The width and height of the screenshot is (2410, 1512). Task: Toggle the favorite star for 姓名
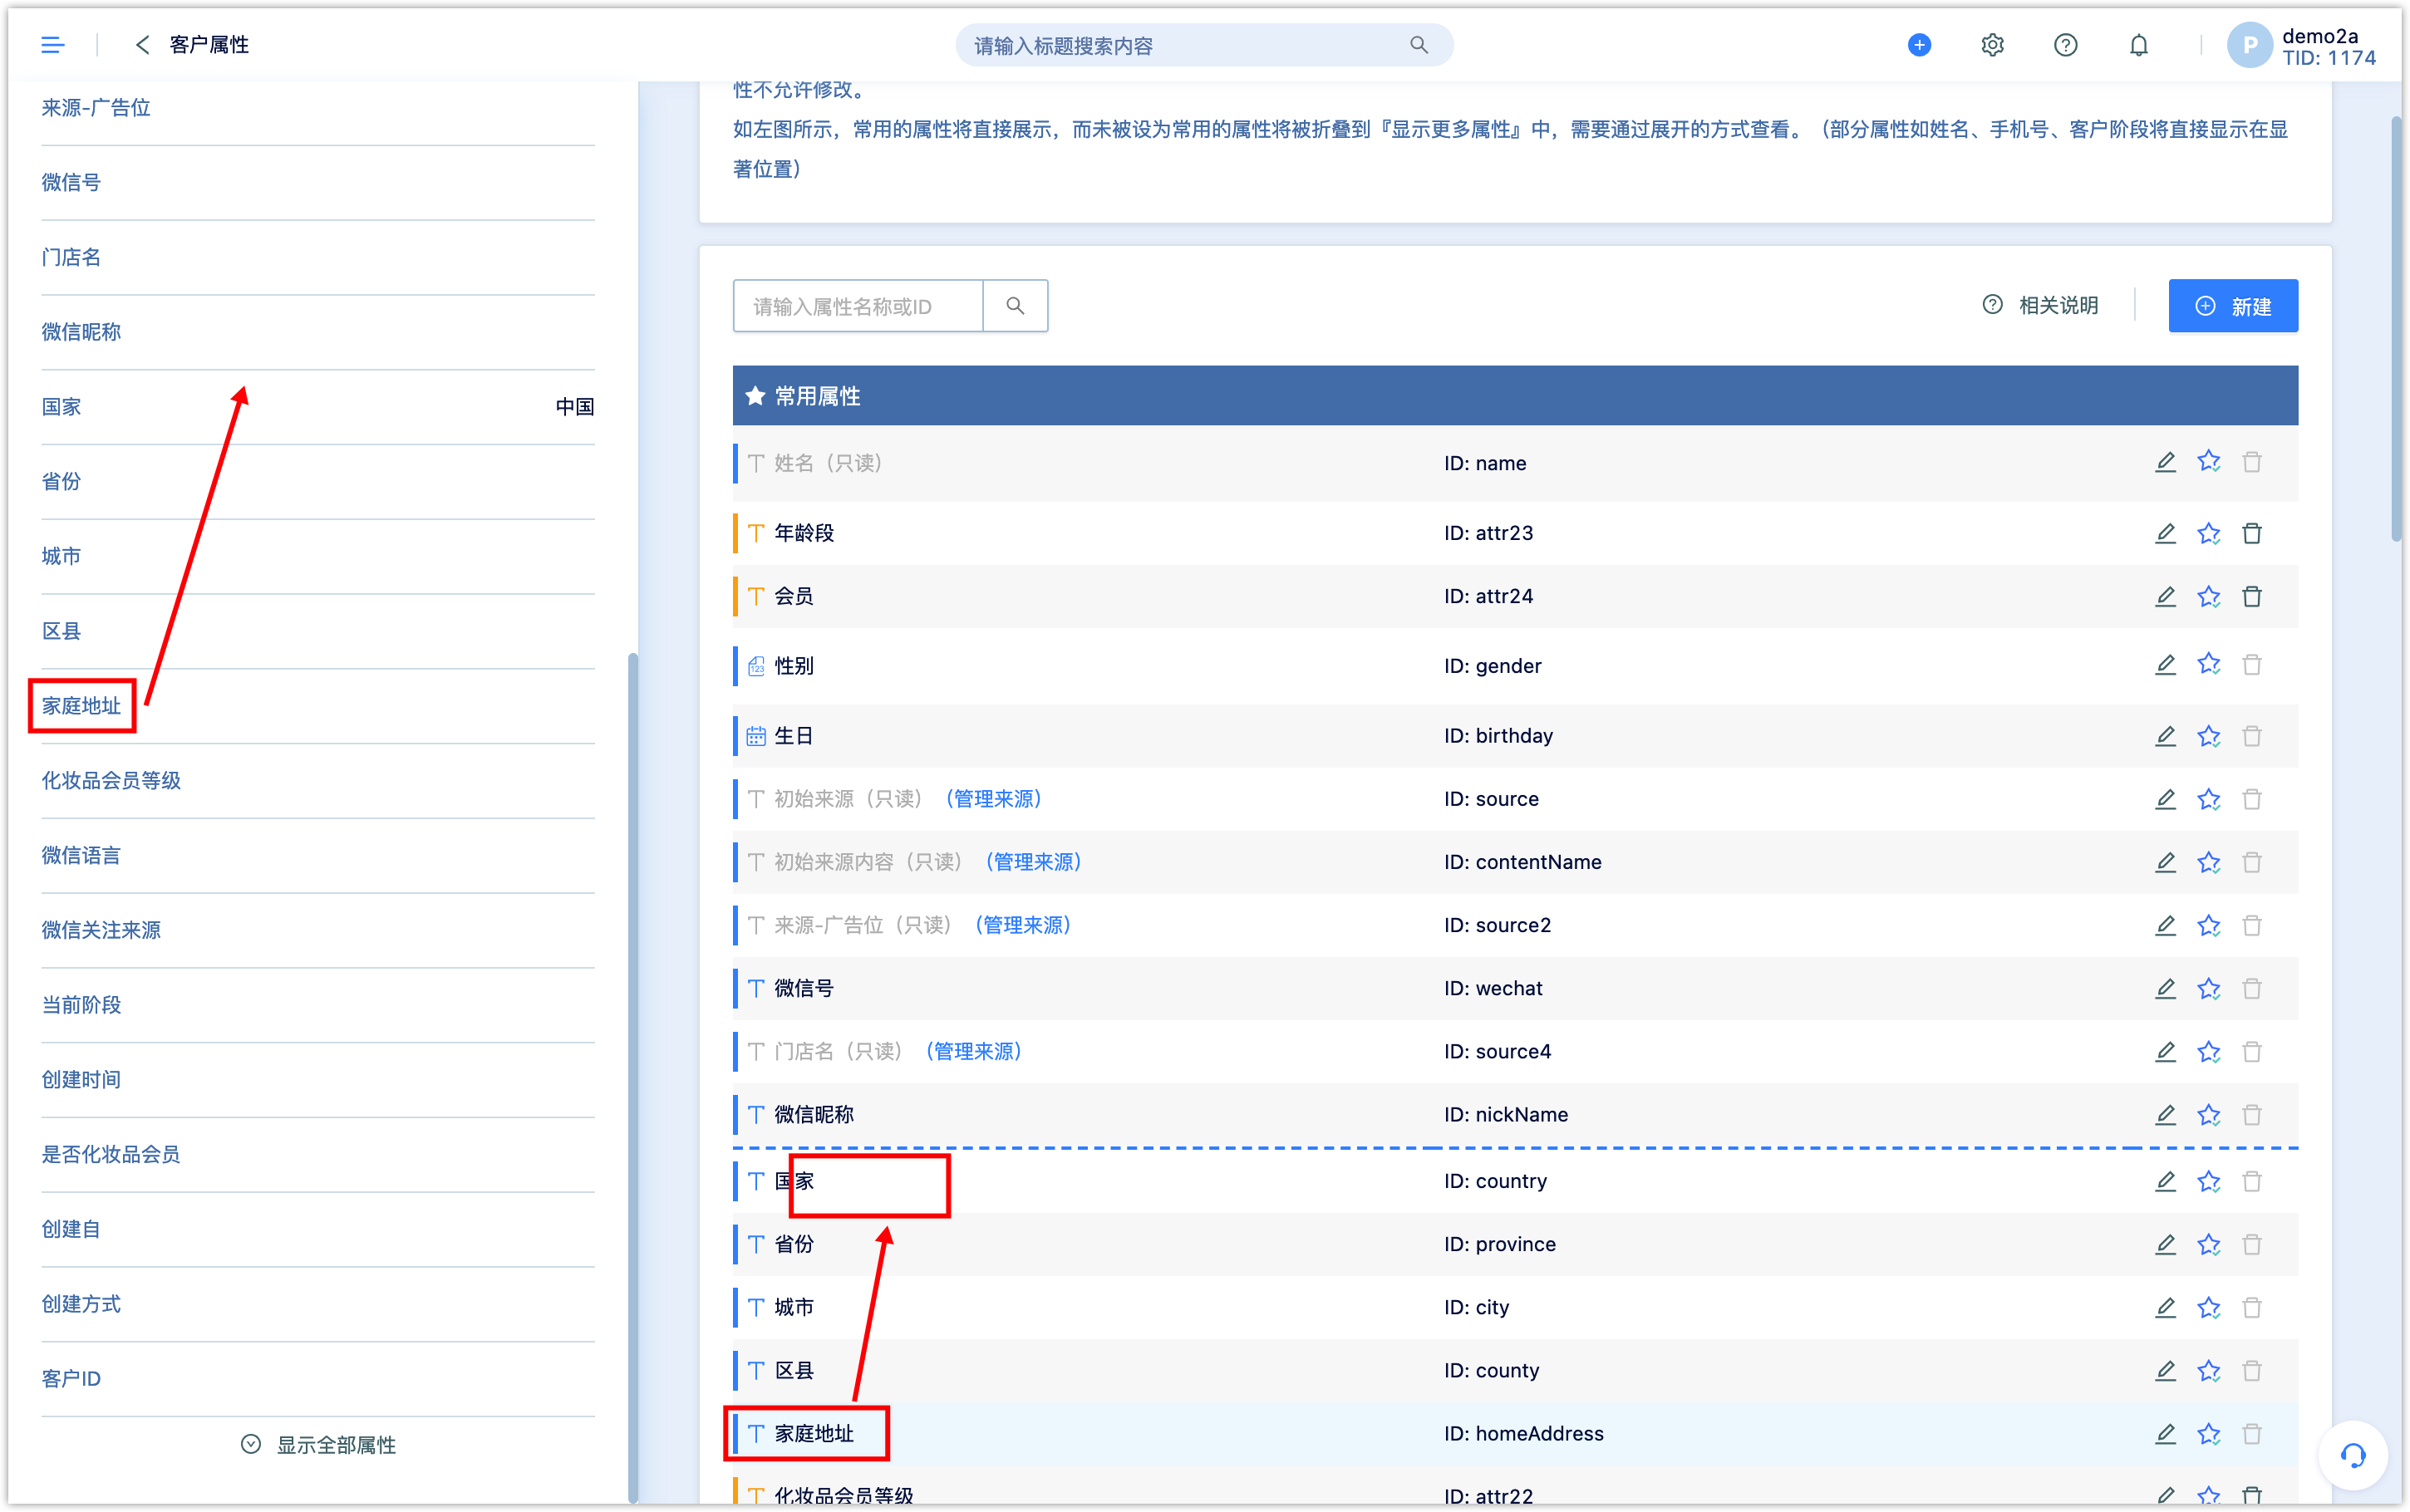point(2209,462)
